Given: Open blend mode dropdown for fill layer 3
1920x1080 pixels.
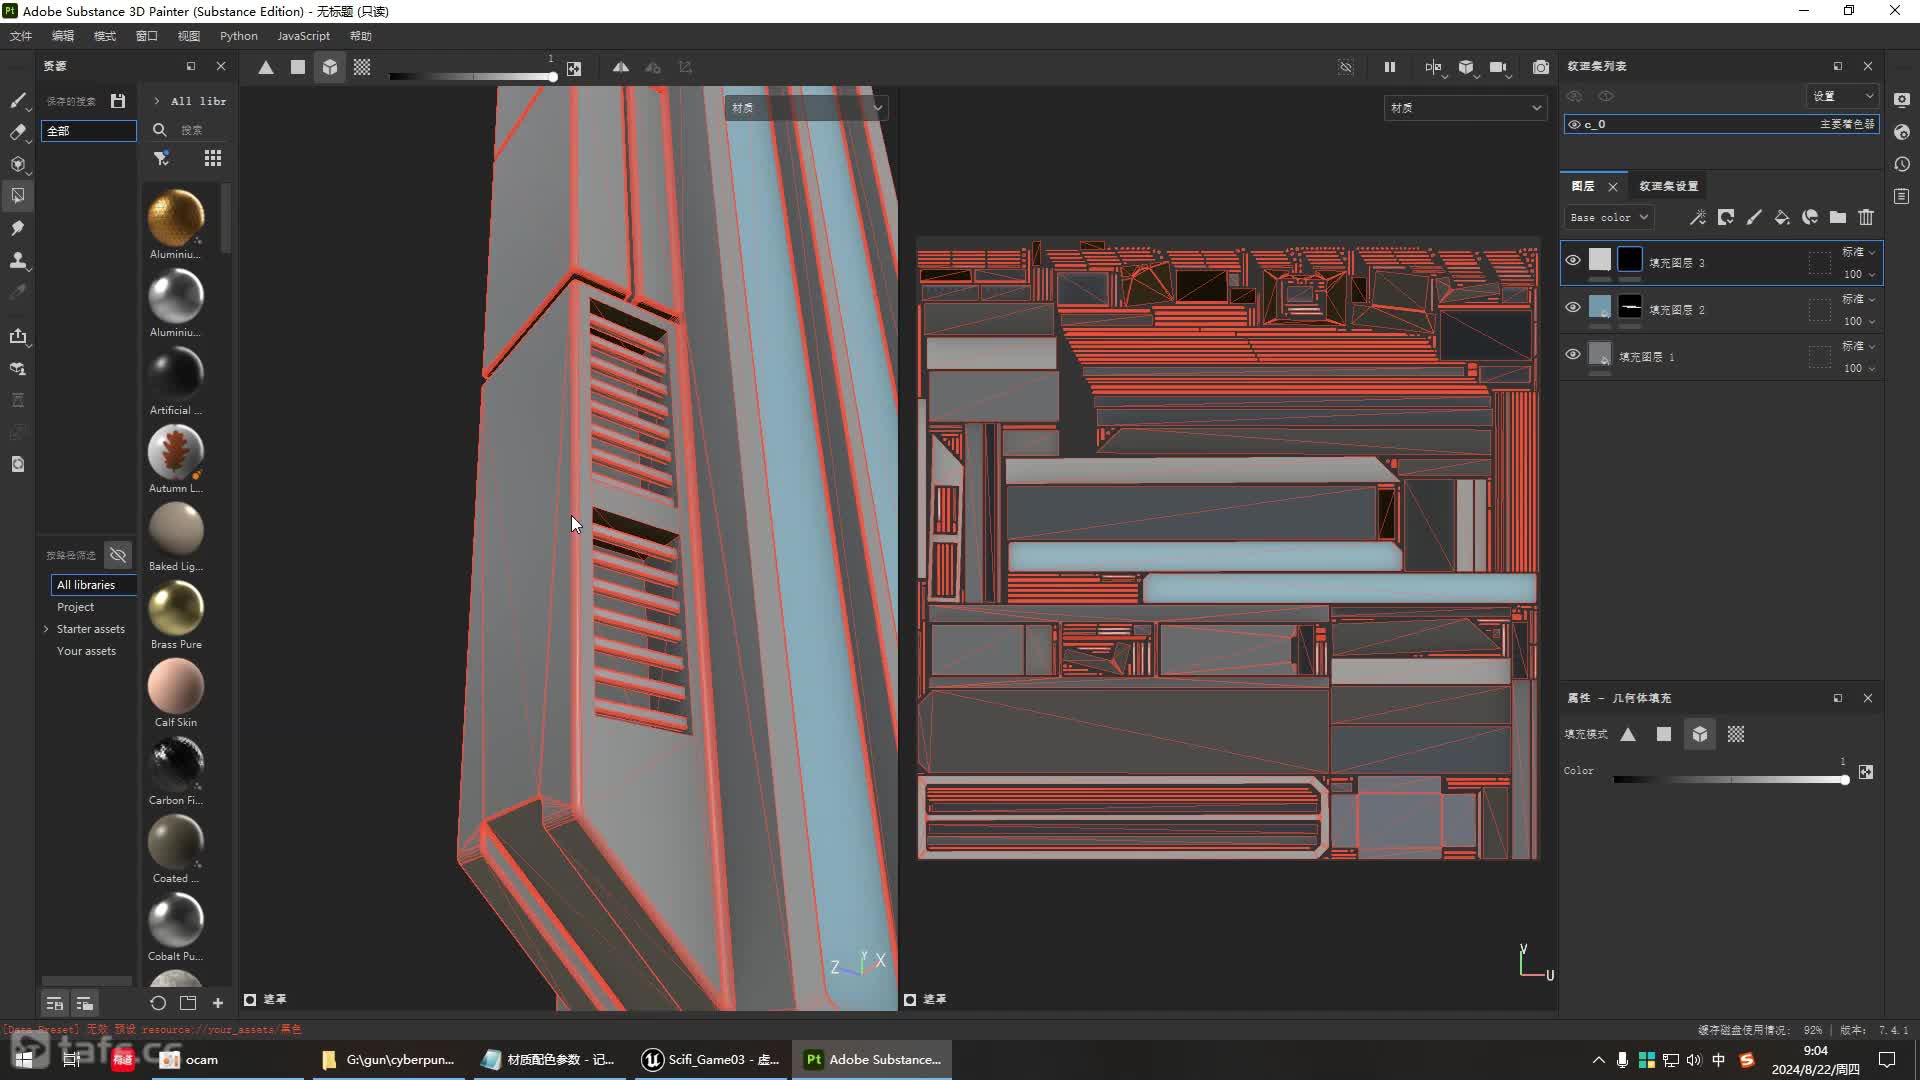Looking at the screenshot, I should pos(1860,252).
